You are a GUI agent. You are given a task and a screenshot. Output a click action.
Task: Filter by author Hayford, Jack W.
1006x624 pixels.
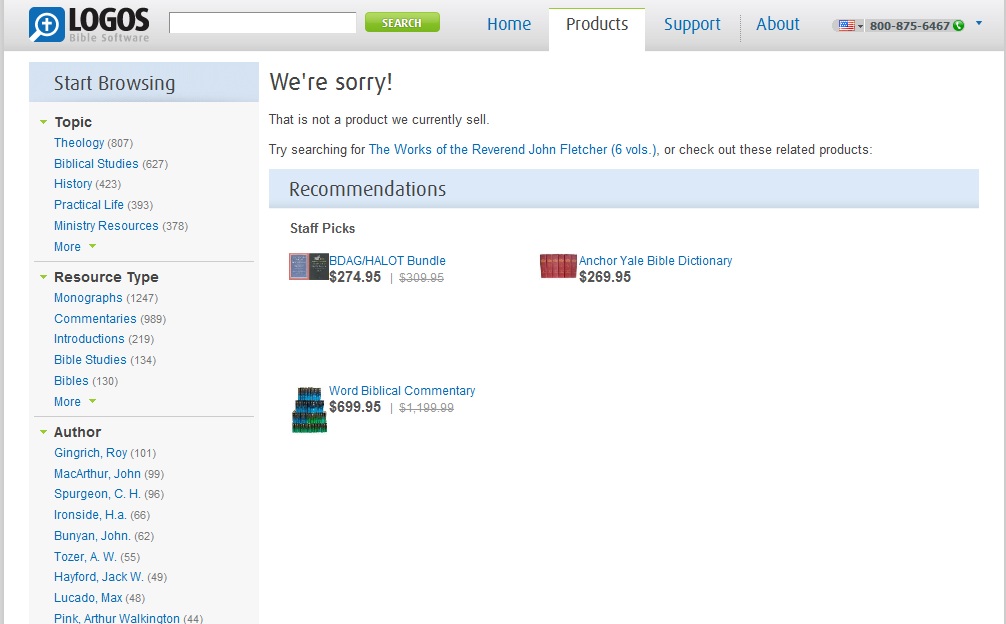99,577
